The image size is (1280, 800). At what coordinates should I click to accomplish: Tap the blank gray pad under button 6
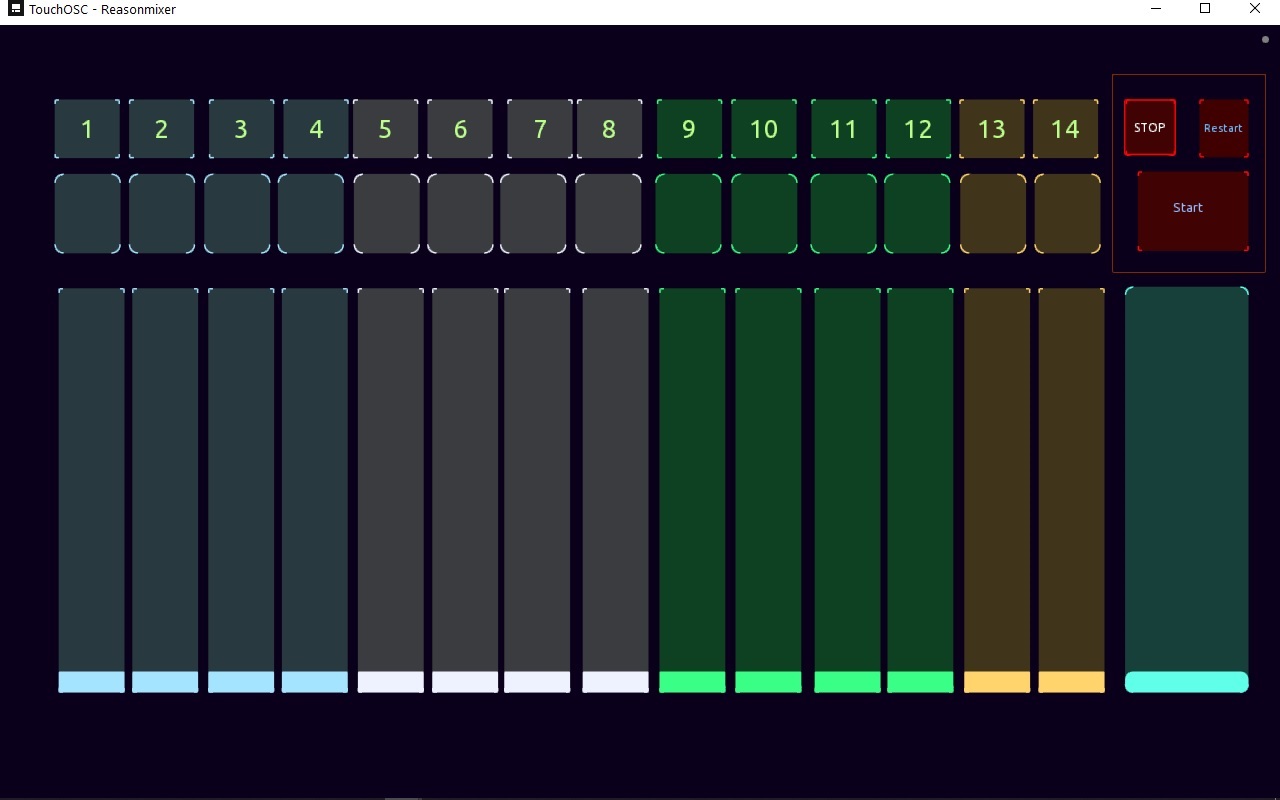coord(460,214)
